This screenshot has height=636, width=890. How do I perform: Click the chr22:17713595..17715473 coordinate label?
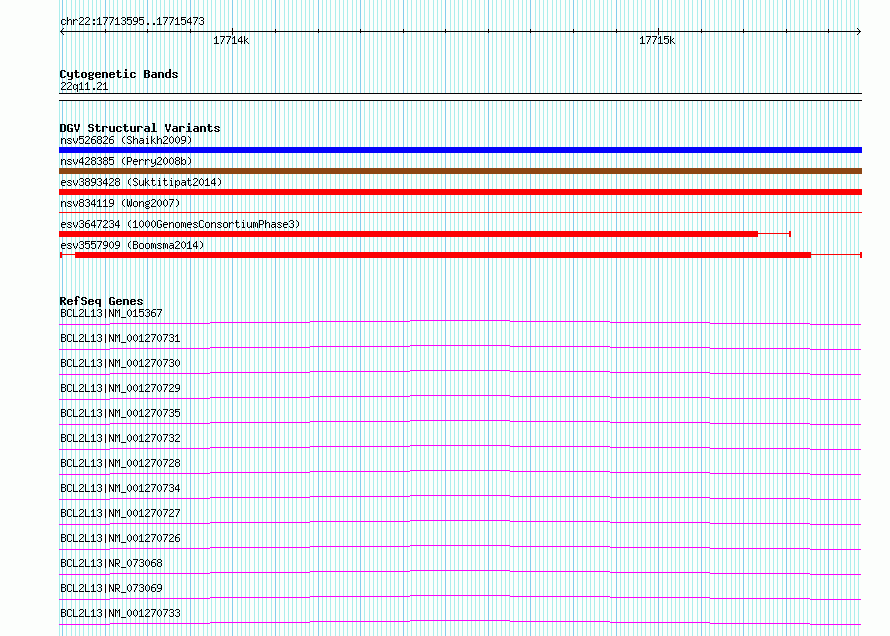(132, 22)
